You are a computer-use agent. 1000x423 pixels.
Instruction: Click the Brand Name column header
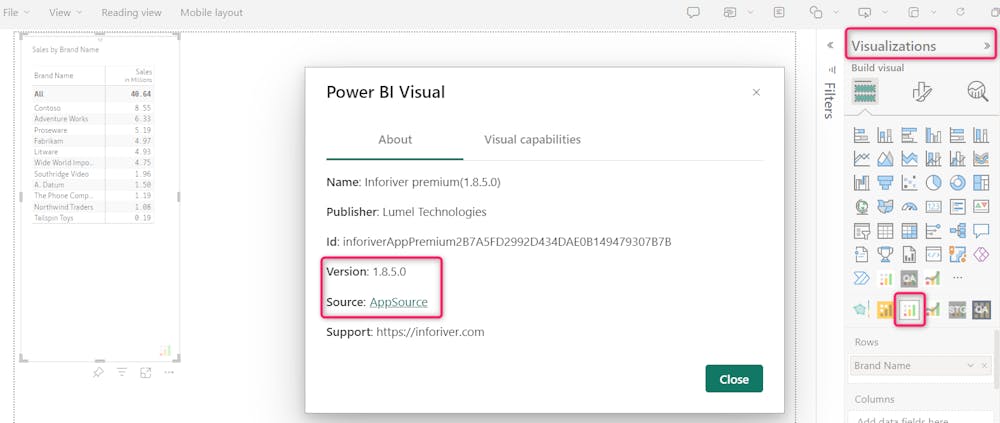[54, 75]
